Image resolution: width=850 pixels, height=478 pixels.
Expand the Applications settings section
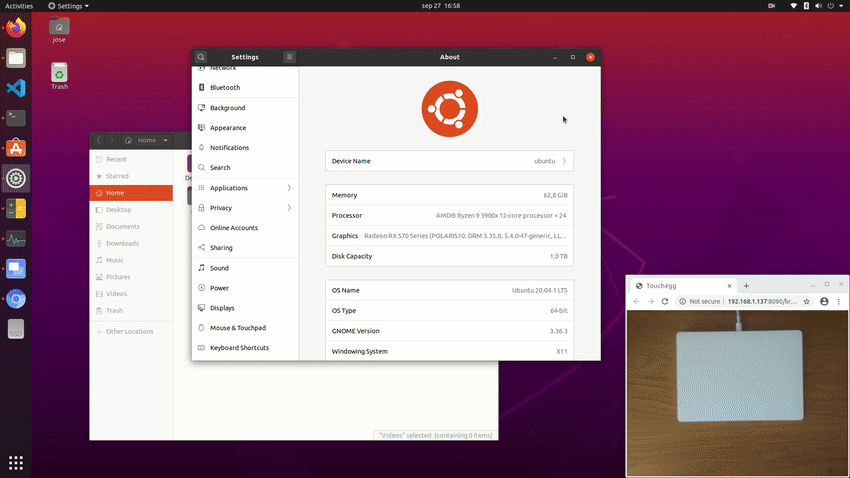pos(245,188)
